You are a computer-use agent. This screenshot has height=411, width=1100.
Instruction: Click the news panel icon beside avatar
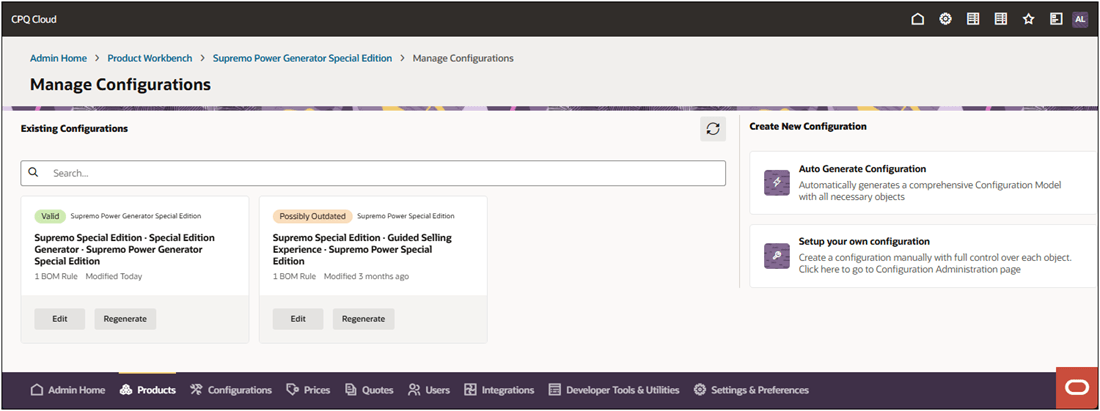tap(1056, 20)
